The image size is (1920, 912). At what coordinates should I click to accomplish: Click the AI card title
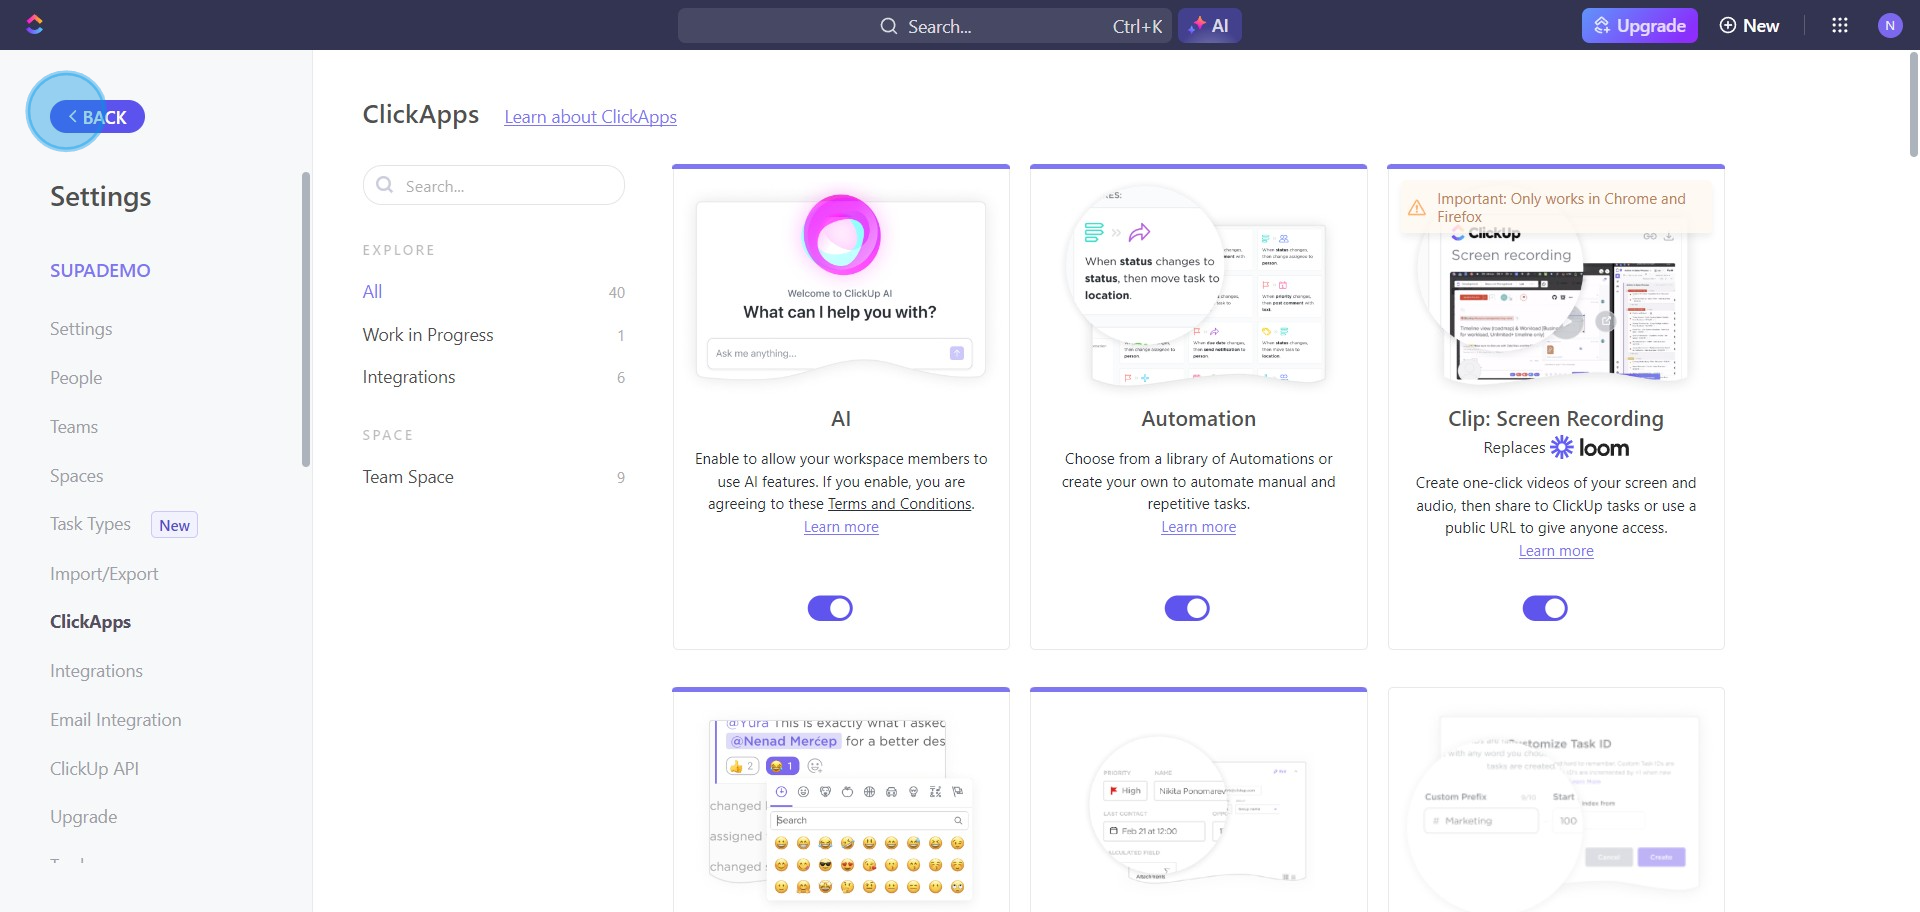841,419
